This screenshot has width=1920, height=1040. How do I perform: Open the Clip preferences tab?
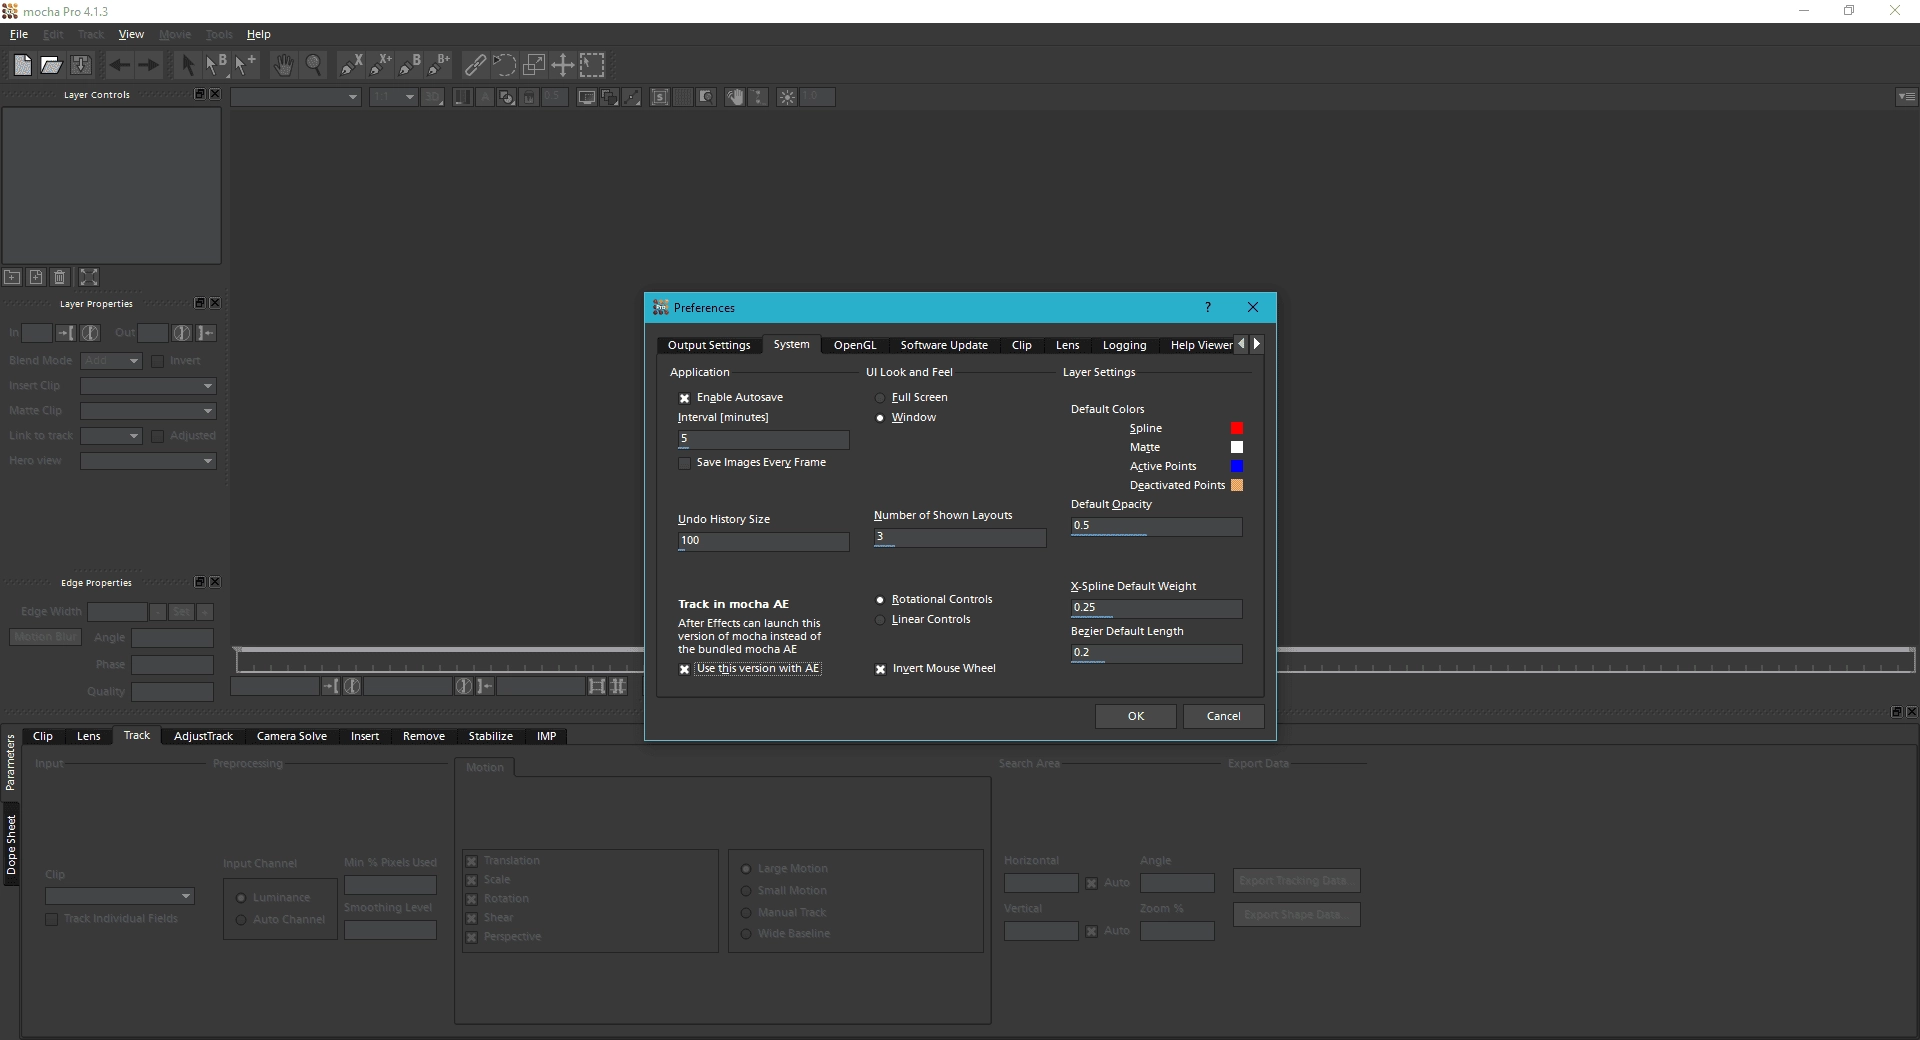click(x=1021, y=345)
